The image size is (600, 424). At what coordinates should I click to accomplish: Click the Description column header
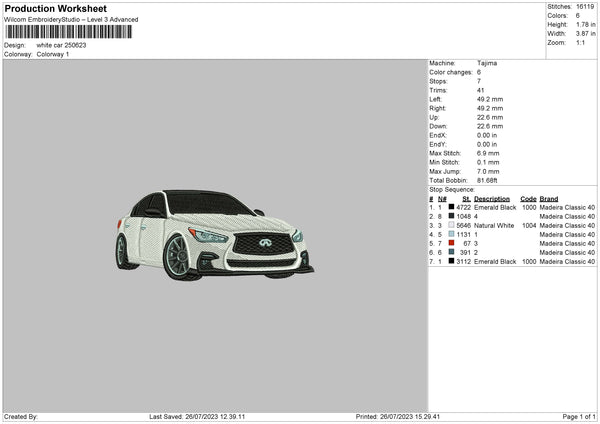tap(492, 198)
